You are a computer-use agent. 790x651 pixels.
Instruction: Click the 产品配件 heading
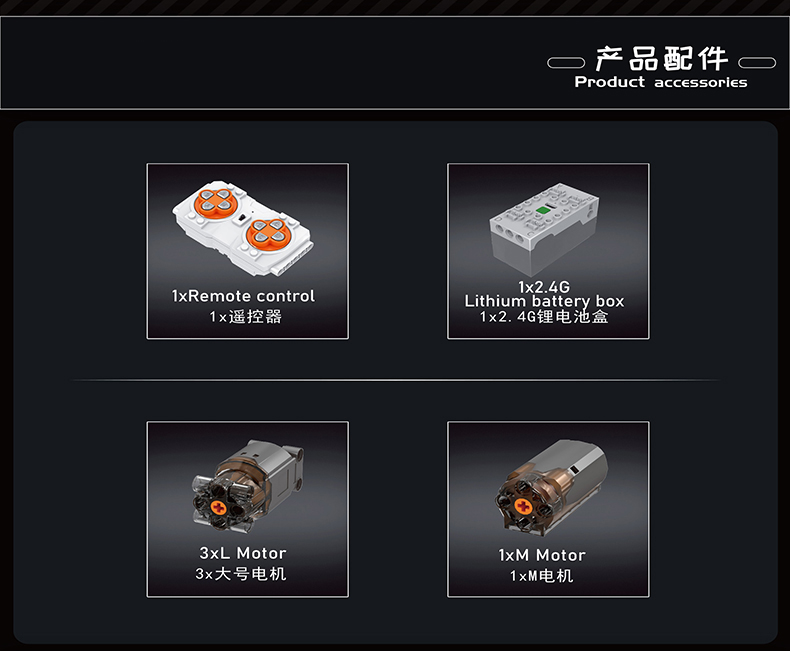662,58
